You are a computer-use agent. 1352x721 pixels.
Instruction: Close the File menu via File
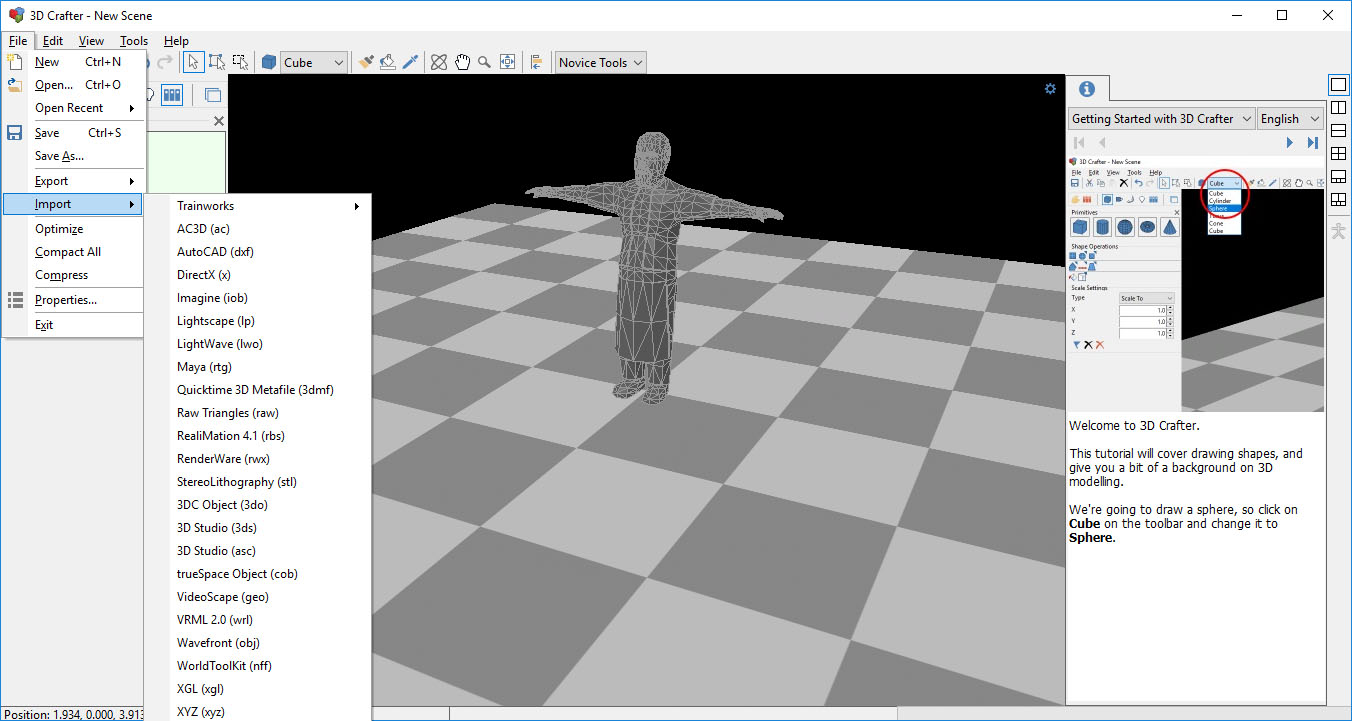(18, 41)
